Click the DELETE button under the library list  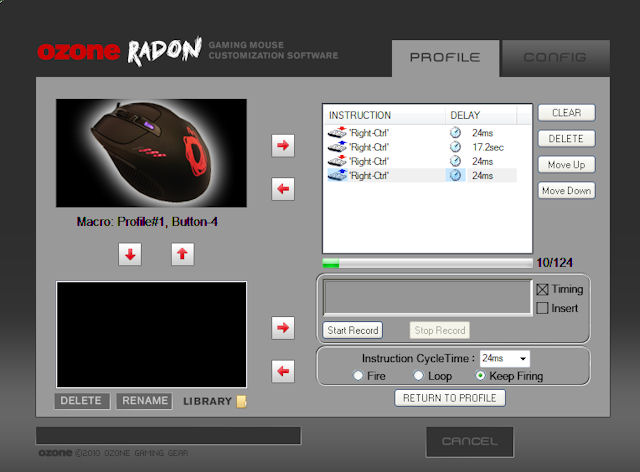[82, 401]
